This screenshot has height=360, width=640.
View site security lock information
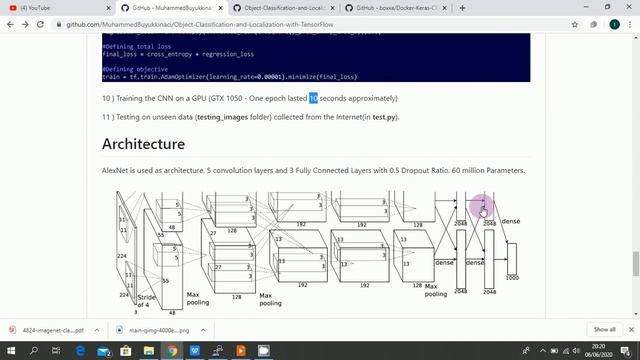point(59,24)
